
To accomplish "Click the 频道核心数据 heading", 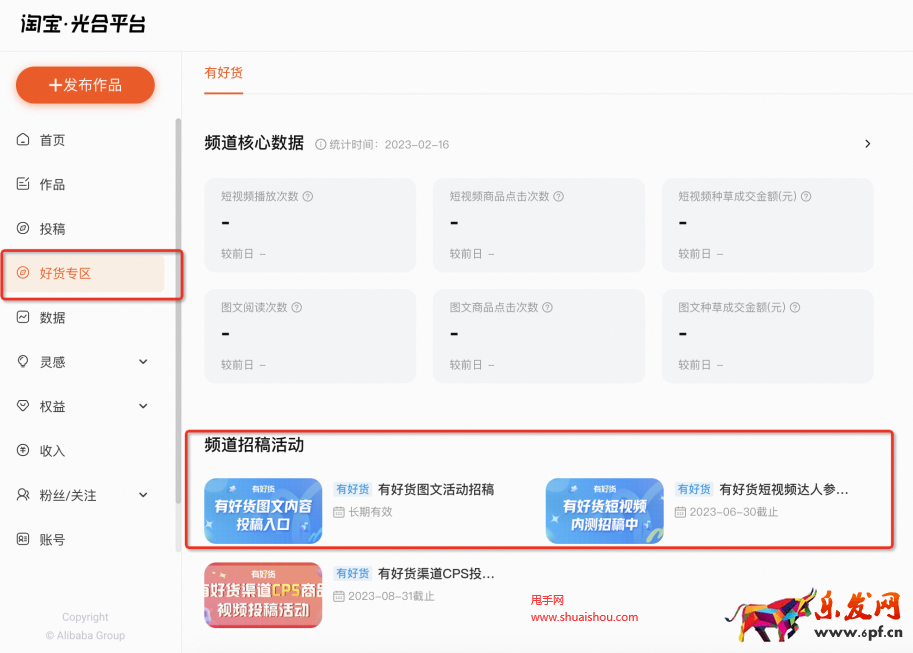I will tap(254, 143).
